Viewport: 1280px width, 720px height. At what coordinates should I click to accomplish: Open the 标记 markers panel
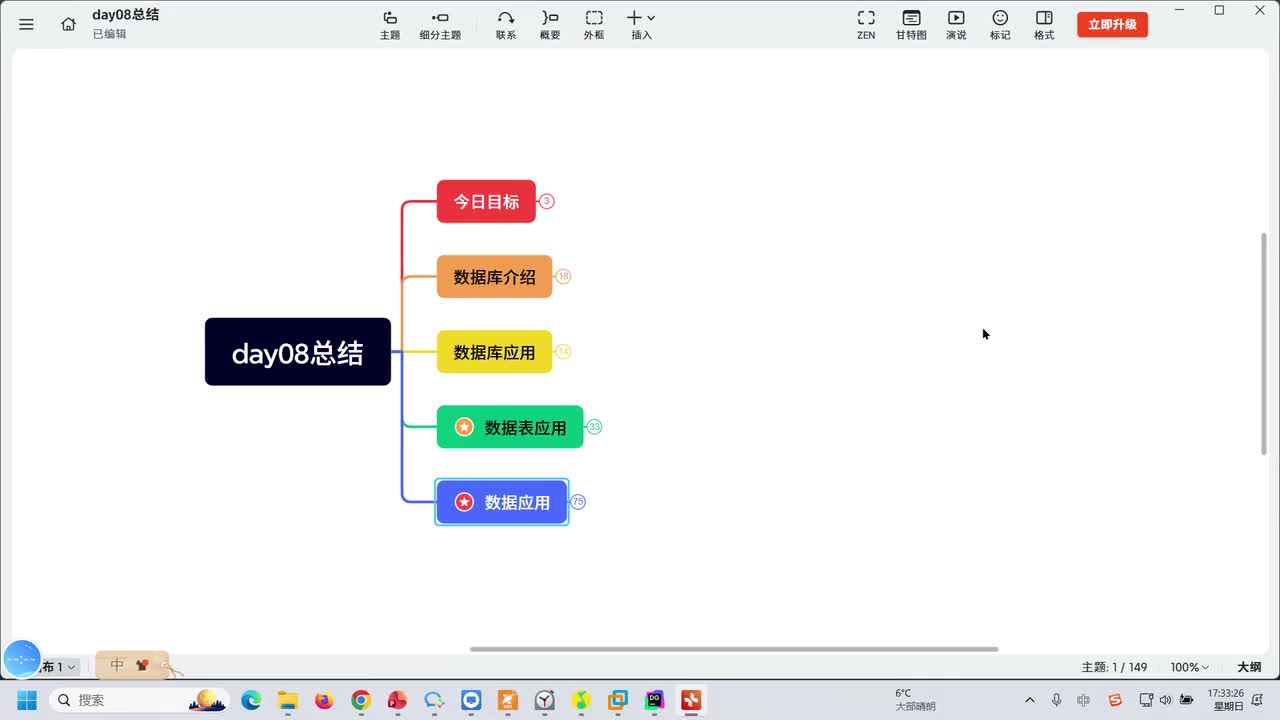coord(1000,25)
